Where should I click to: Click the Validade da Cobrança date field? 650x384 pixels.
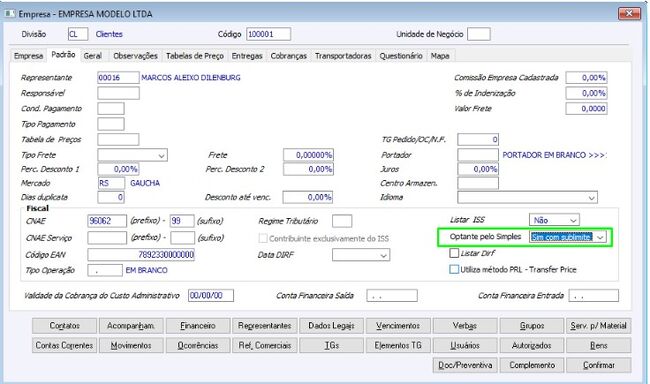[x=211, y=295]
